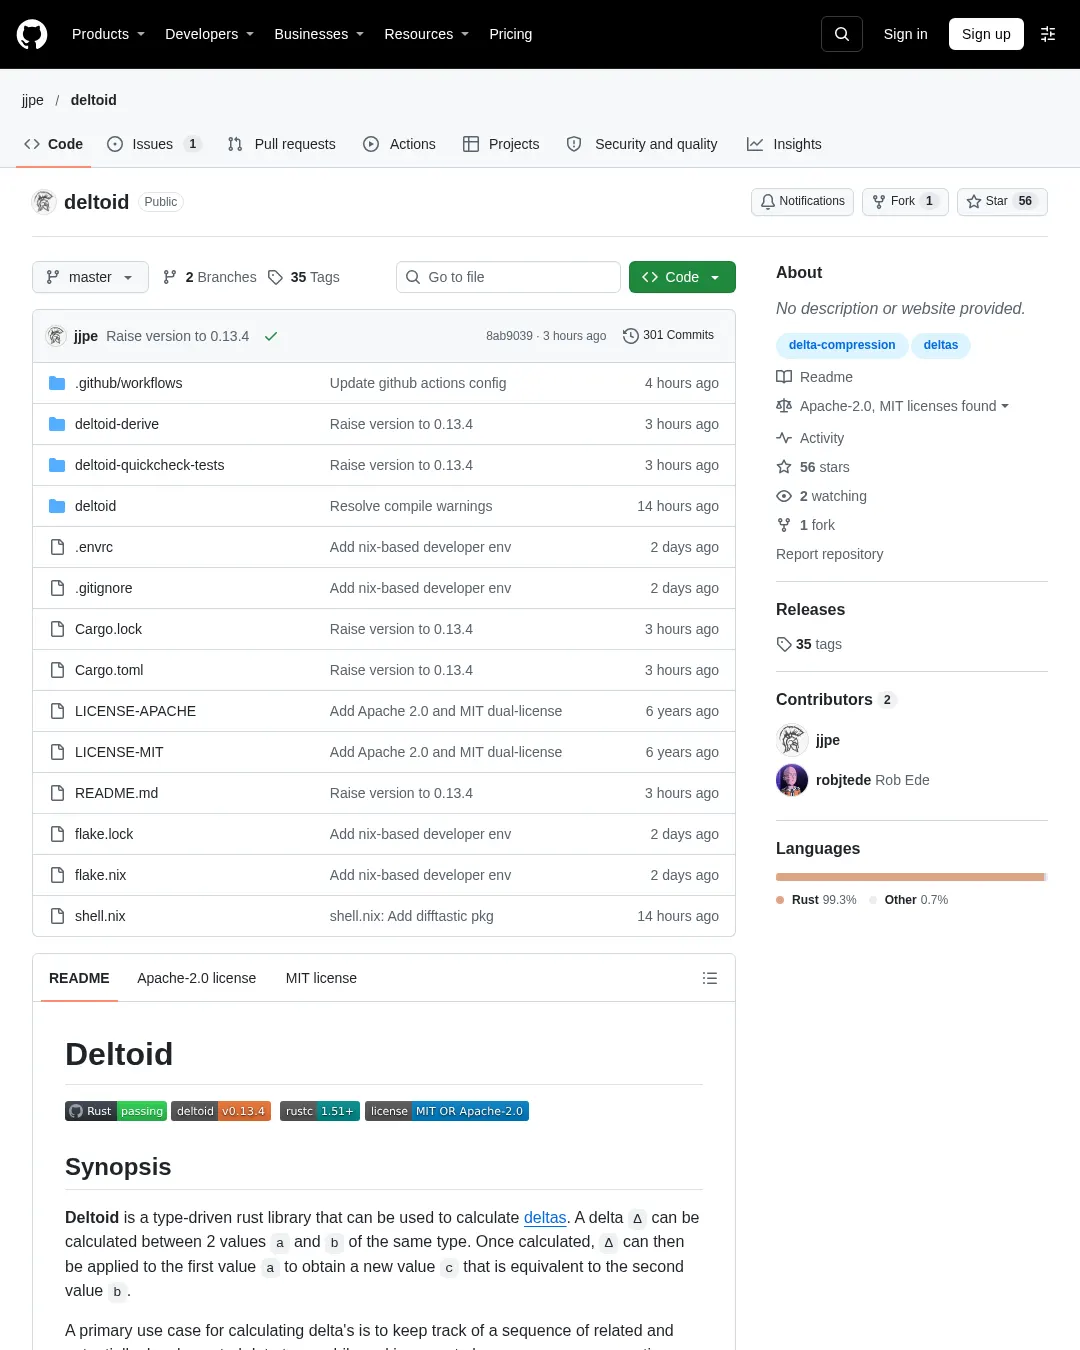Screen dimensions: 1080x1350
Task: Click the tag icon next to 35 tags in Releases
Action: 784,644
